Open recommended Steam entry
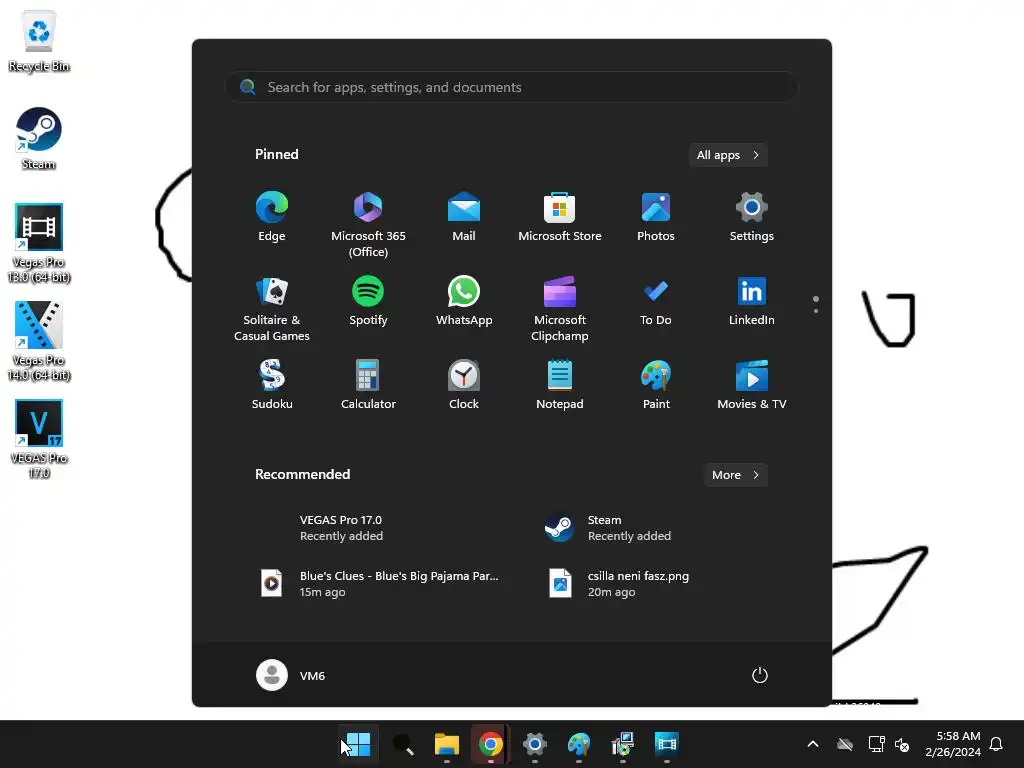The width and height of the screenshot is (1024, 768). [x=653, y=528]
